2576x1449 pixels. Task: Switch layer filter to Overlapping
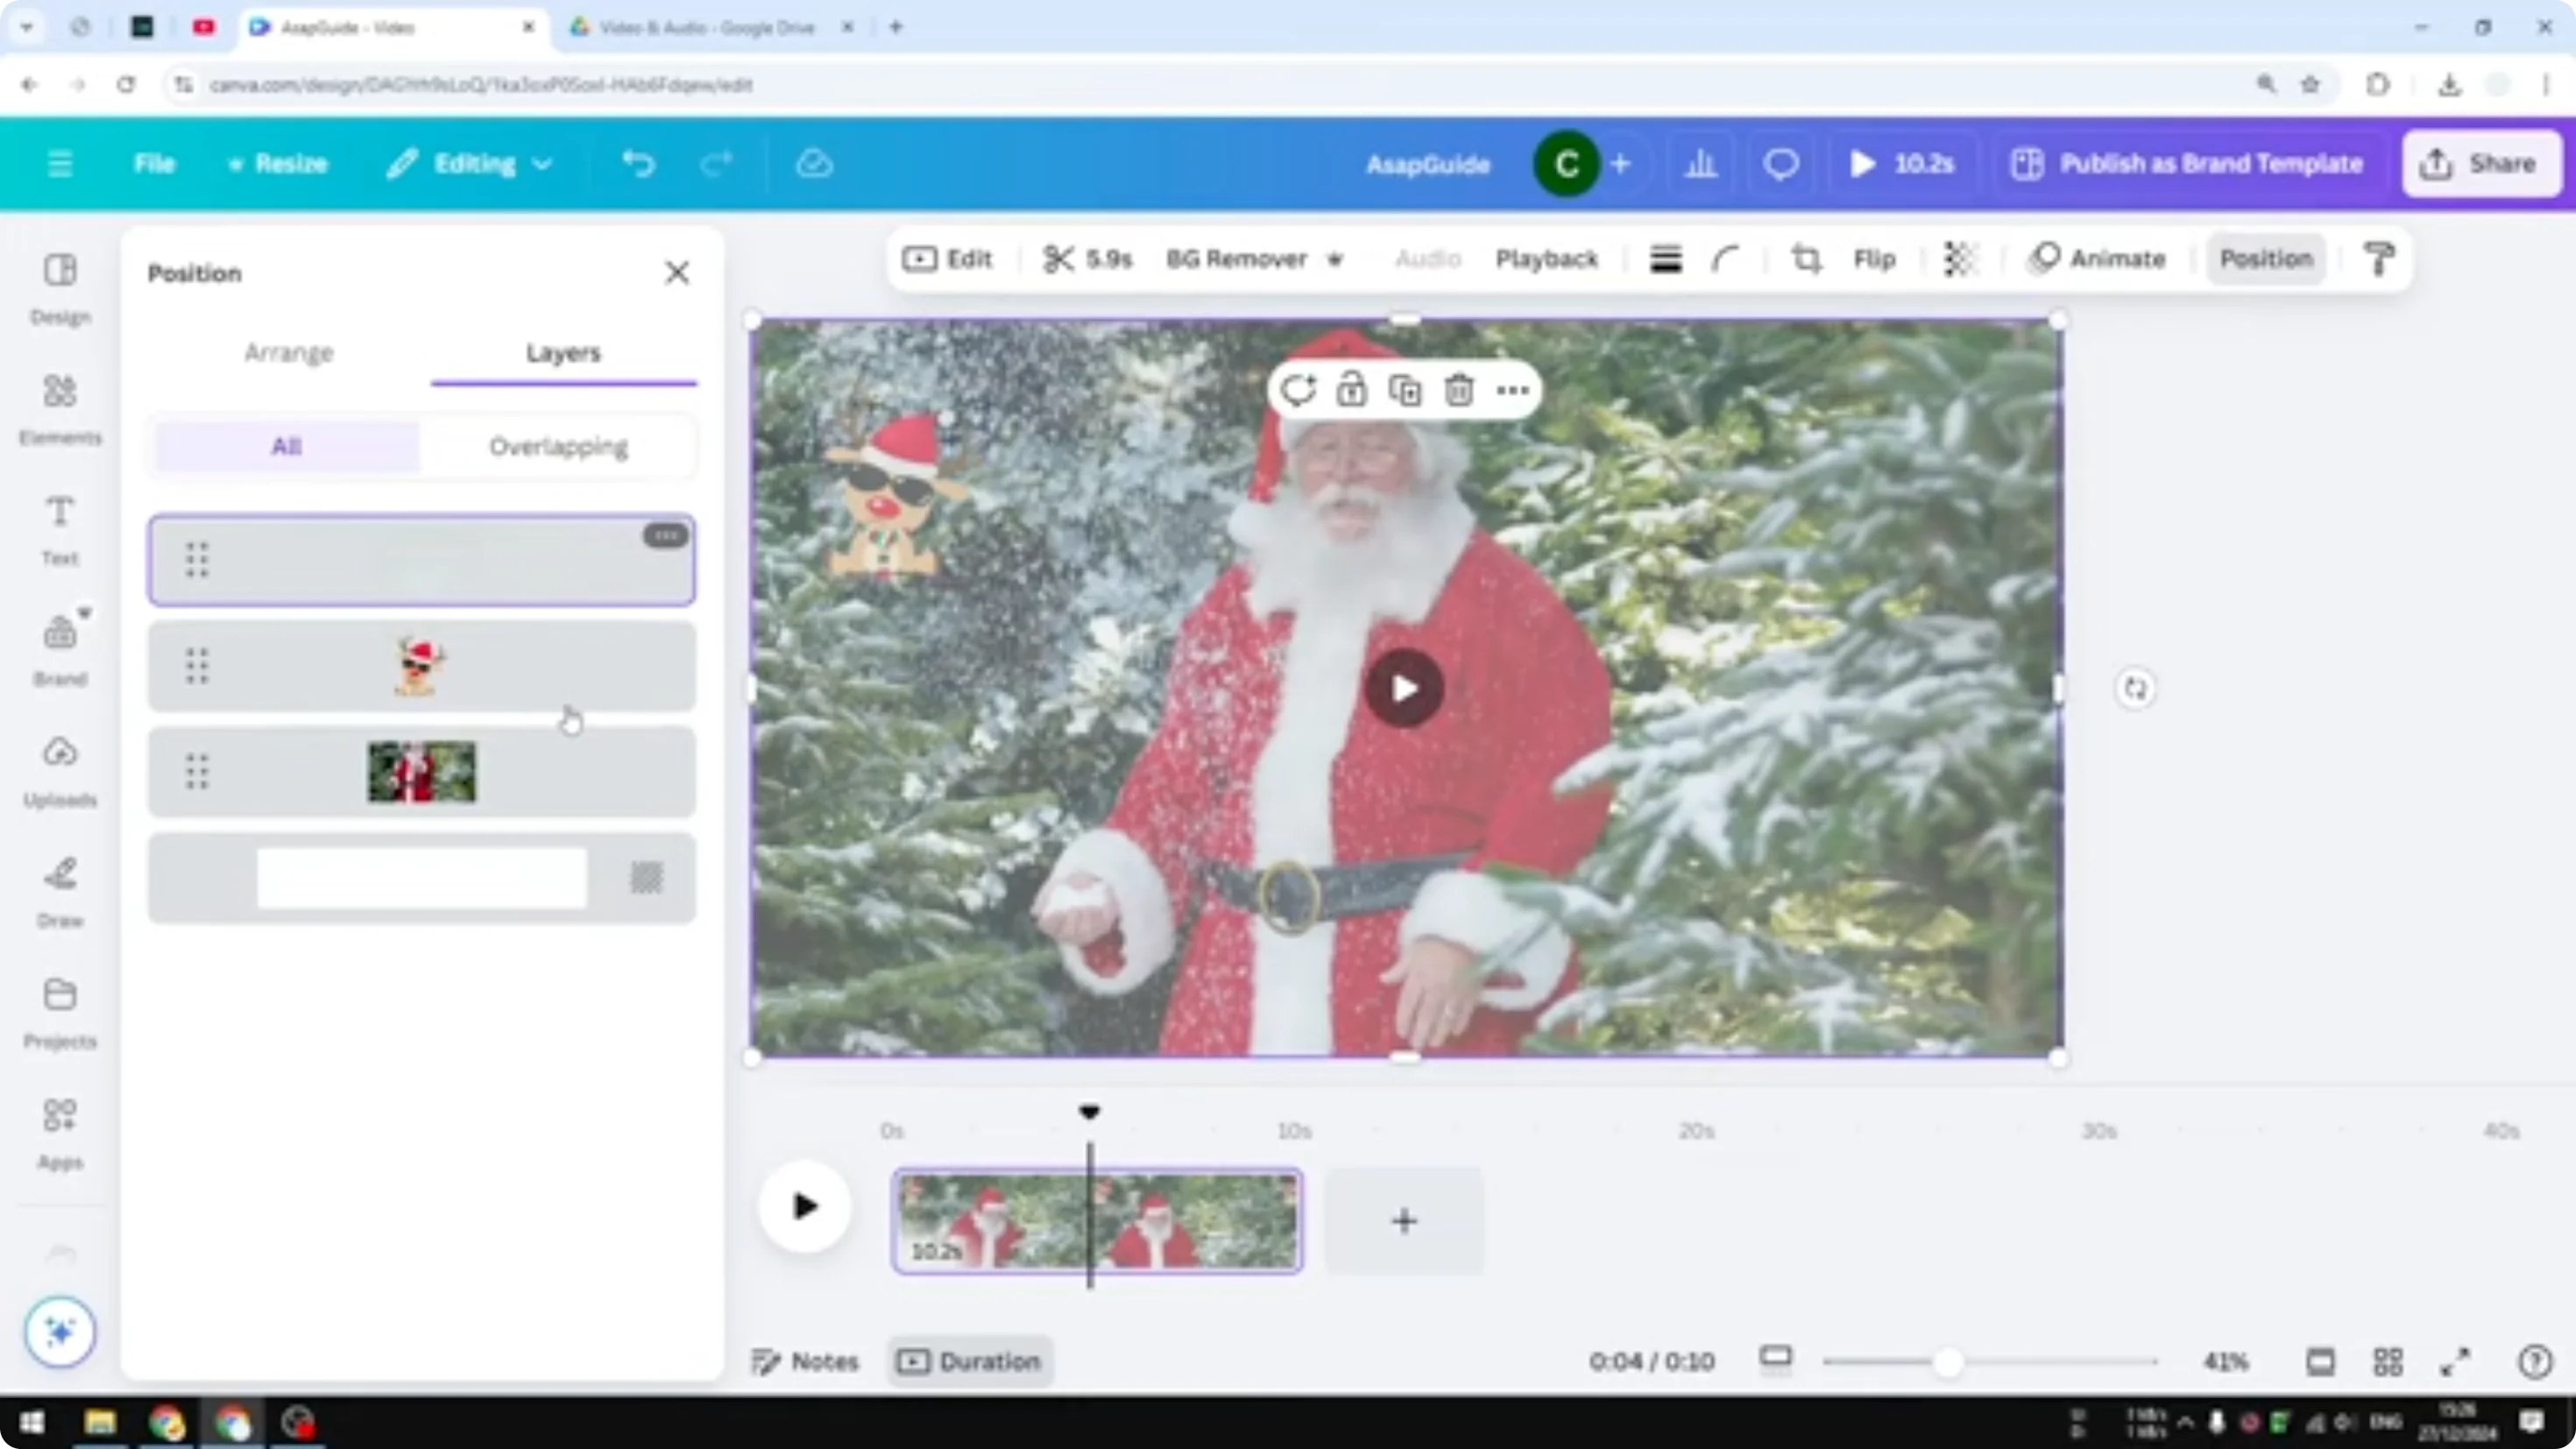(x=557, y=447)
